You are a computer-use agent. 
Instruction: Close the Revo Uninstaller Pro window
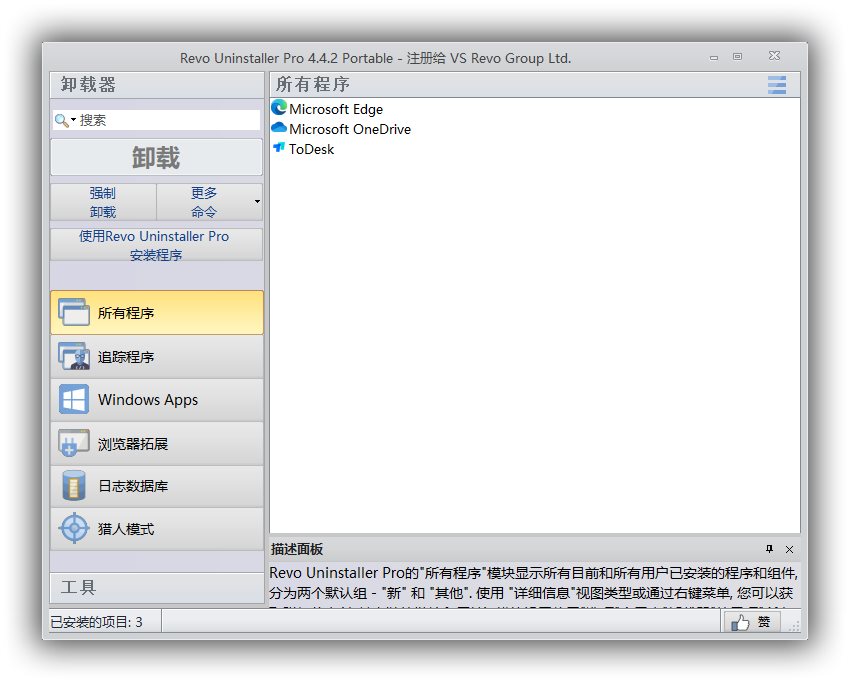[775, 56]
